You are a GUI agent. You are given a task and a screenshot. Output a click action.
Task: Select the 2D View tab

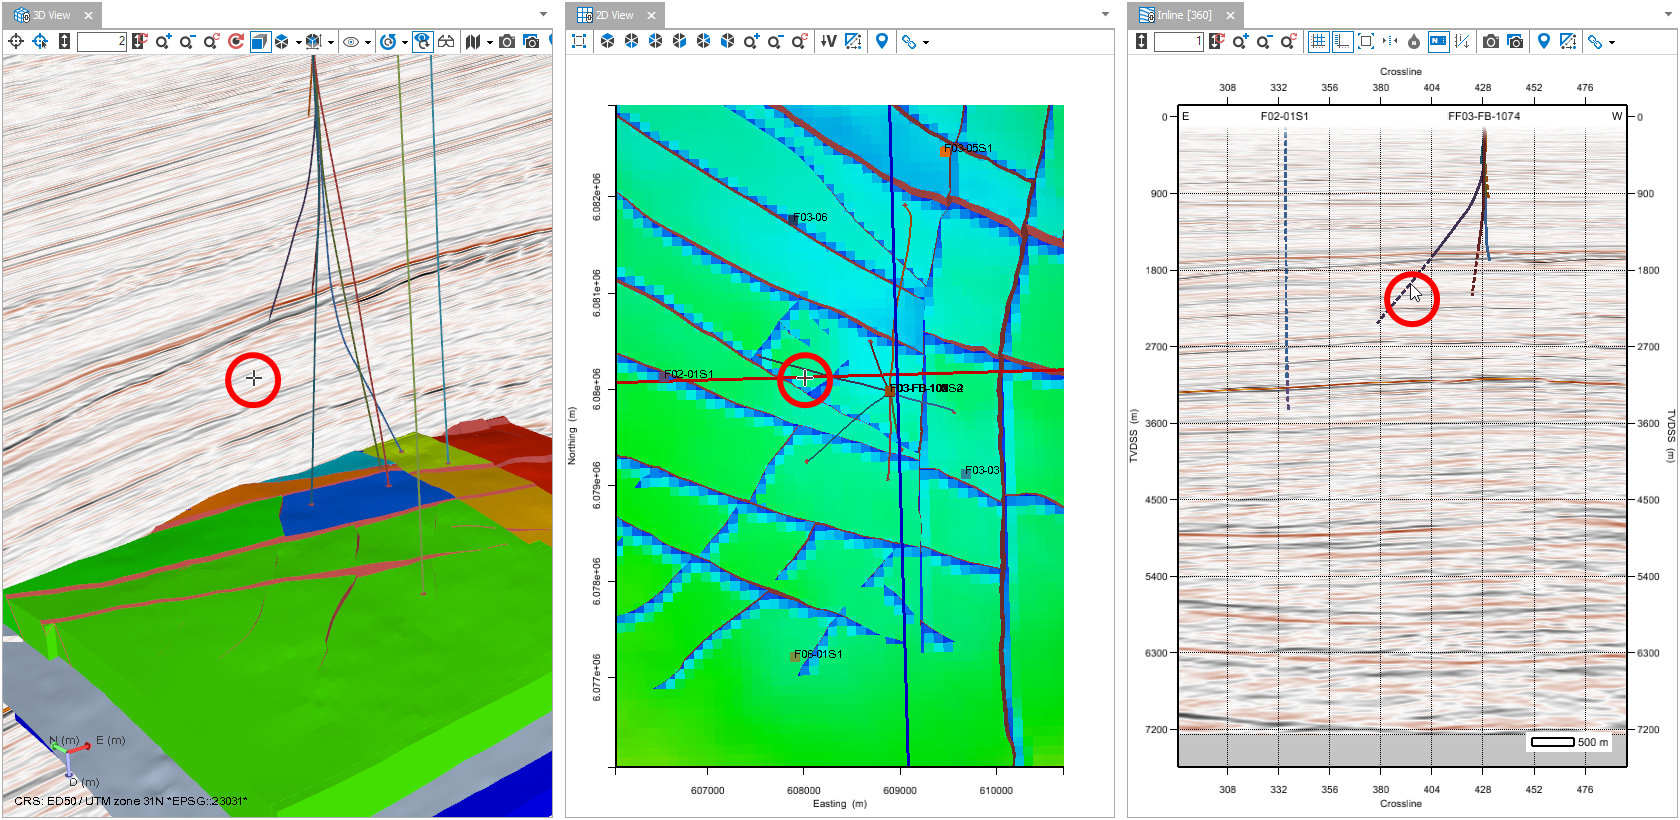click(614, 15)
